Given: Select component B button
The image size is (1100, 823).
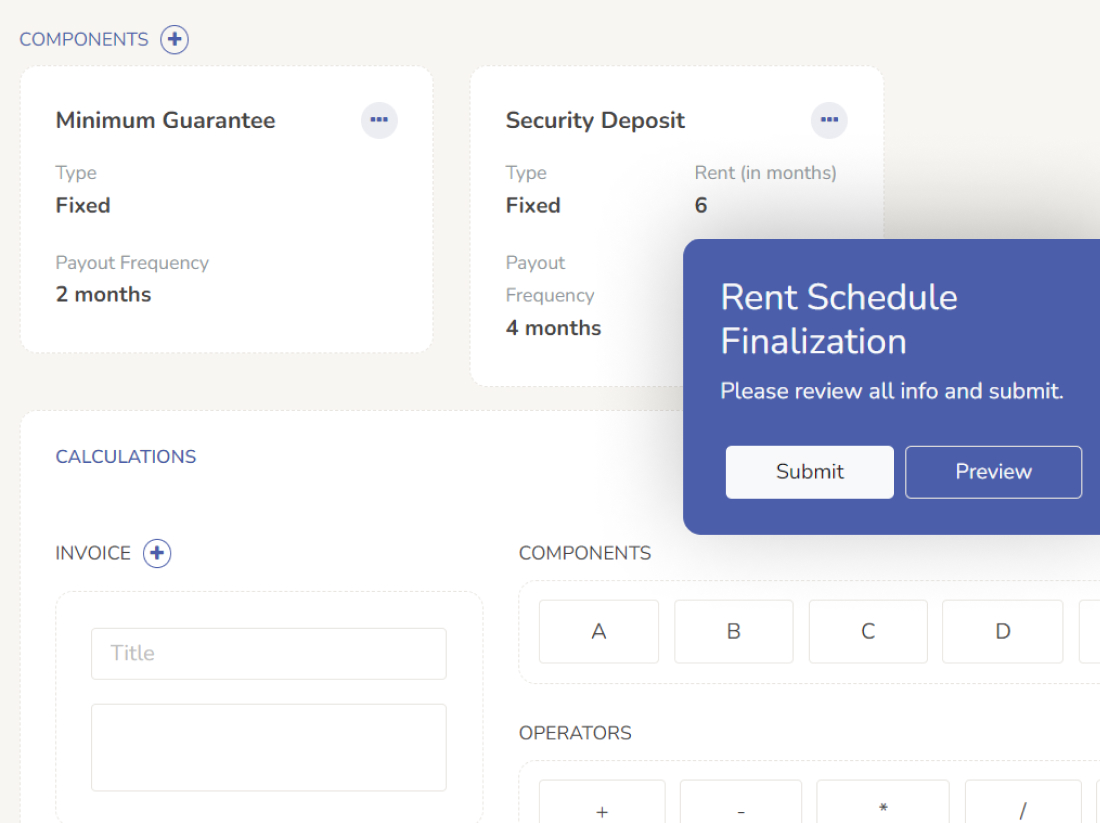Looking at the screenshot, I should (x=733, y=632).
